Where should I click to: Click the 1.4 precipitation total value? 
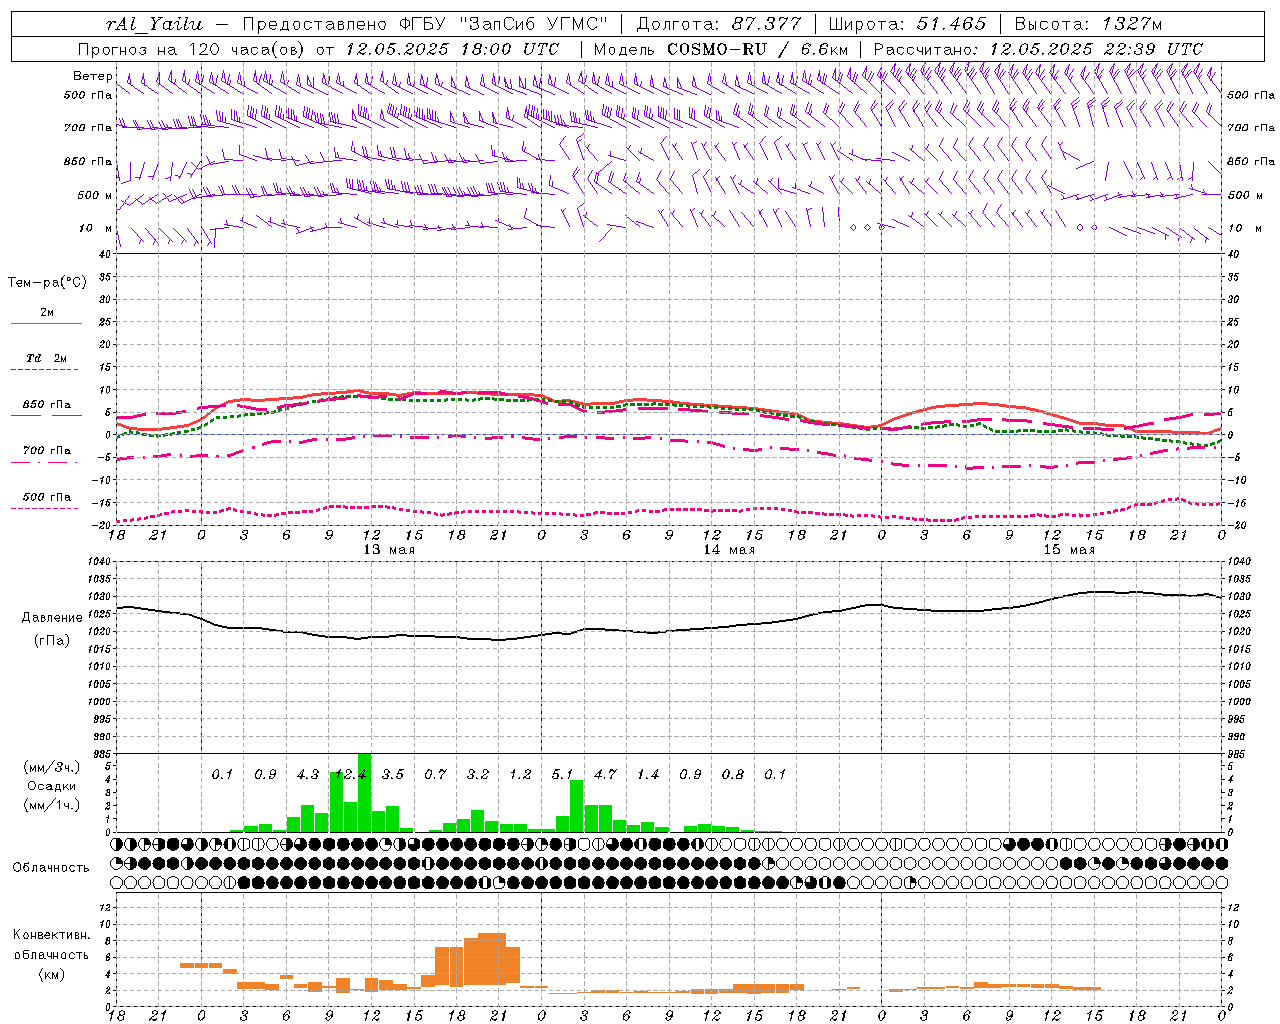[x=648, y=774]
